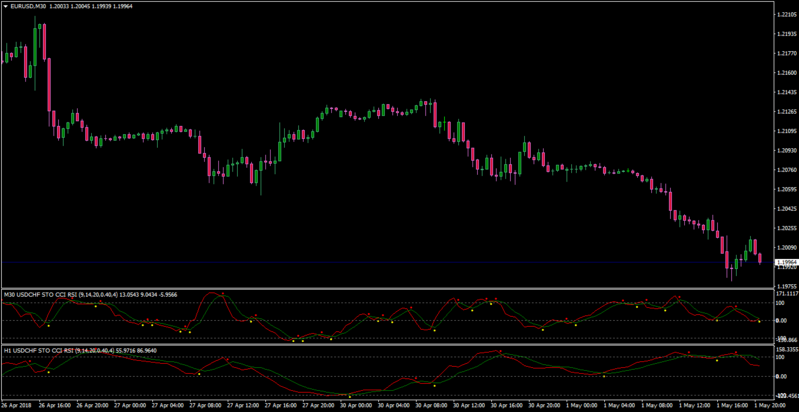
Task: Click the 1.21600 price scale value
Action: 786,73
